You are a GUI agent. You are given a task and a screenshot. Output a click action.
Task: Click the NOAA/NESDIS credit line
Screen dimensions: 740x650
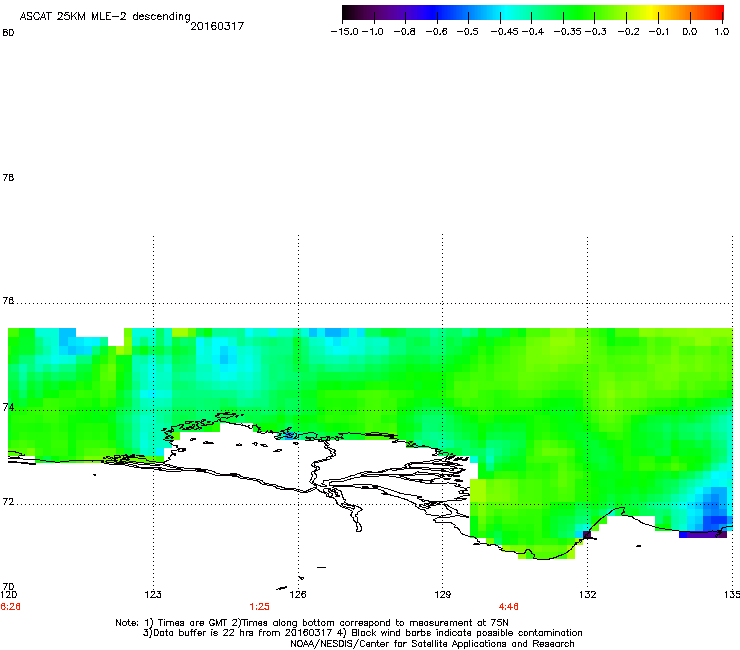click(x=432, y=644)
